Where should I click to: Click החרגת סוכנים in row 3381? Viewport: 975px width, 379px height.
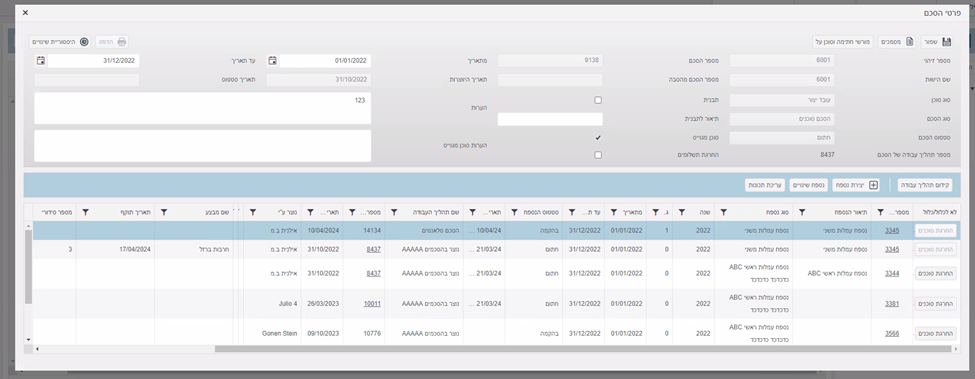coord(935,304)
